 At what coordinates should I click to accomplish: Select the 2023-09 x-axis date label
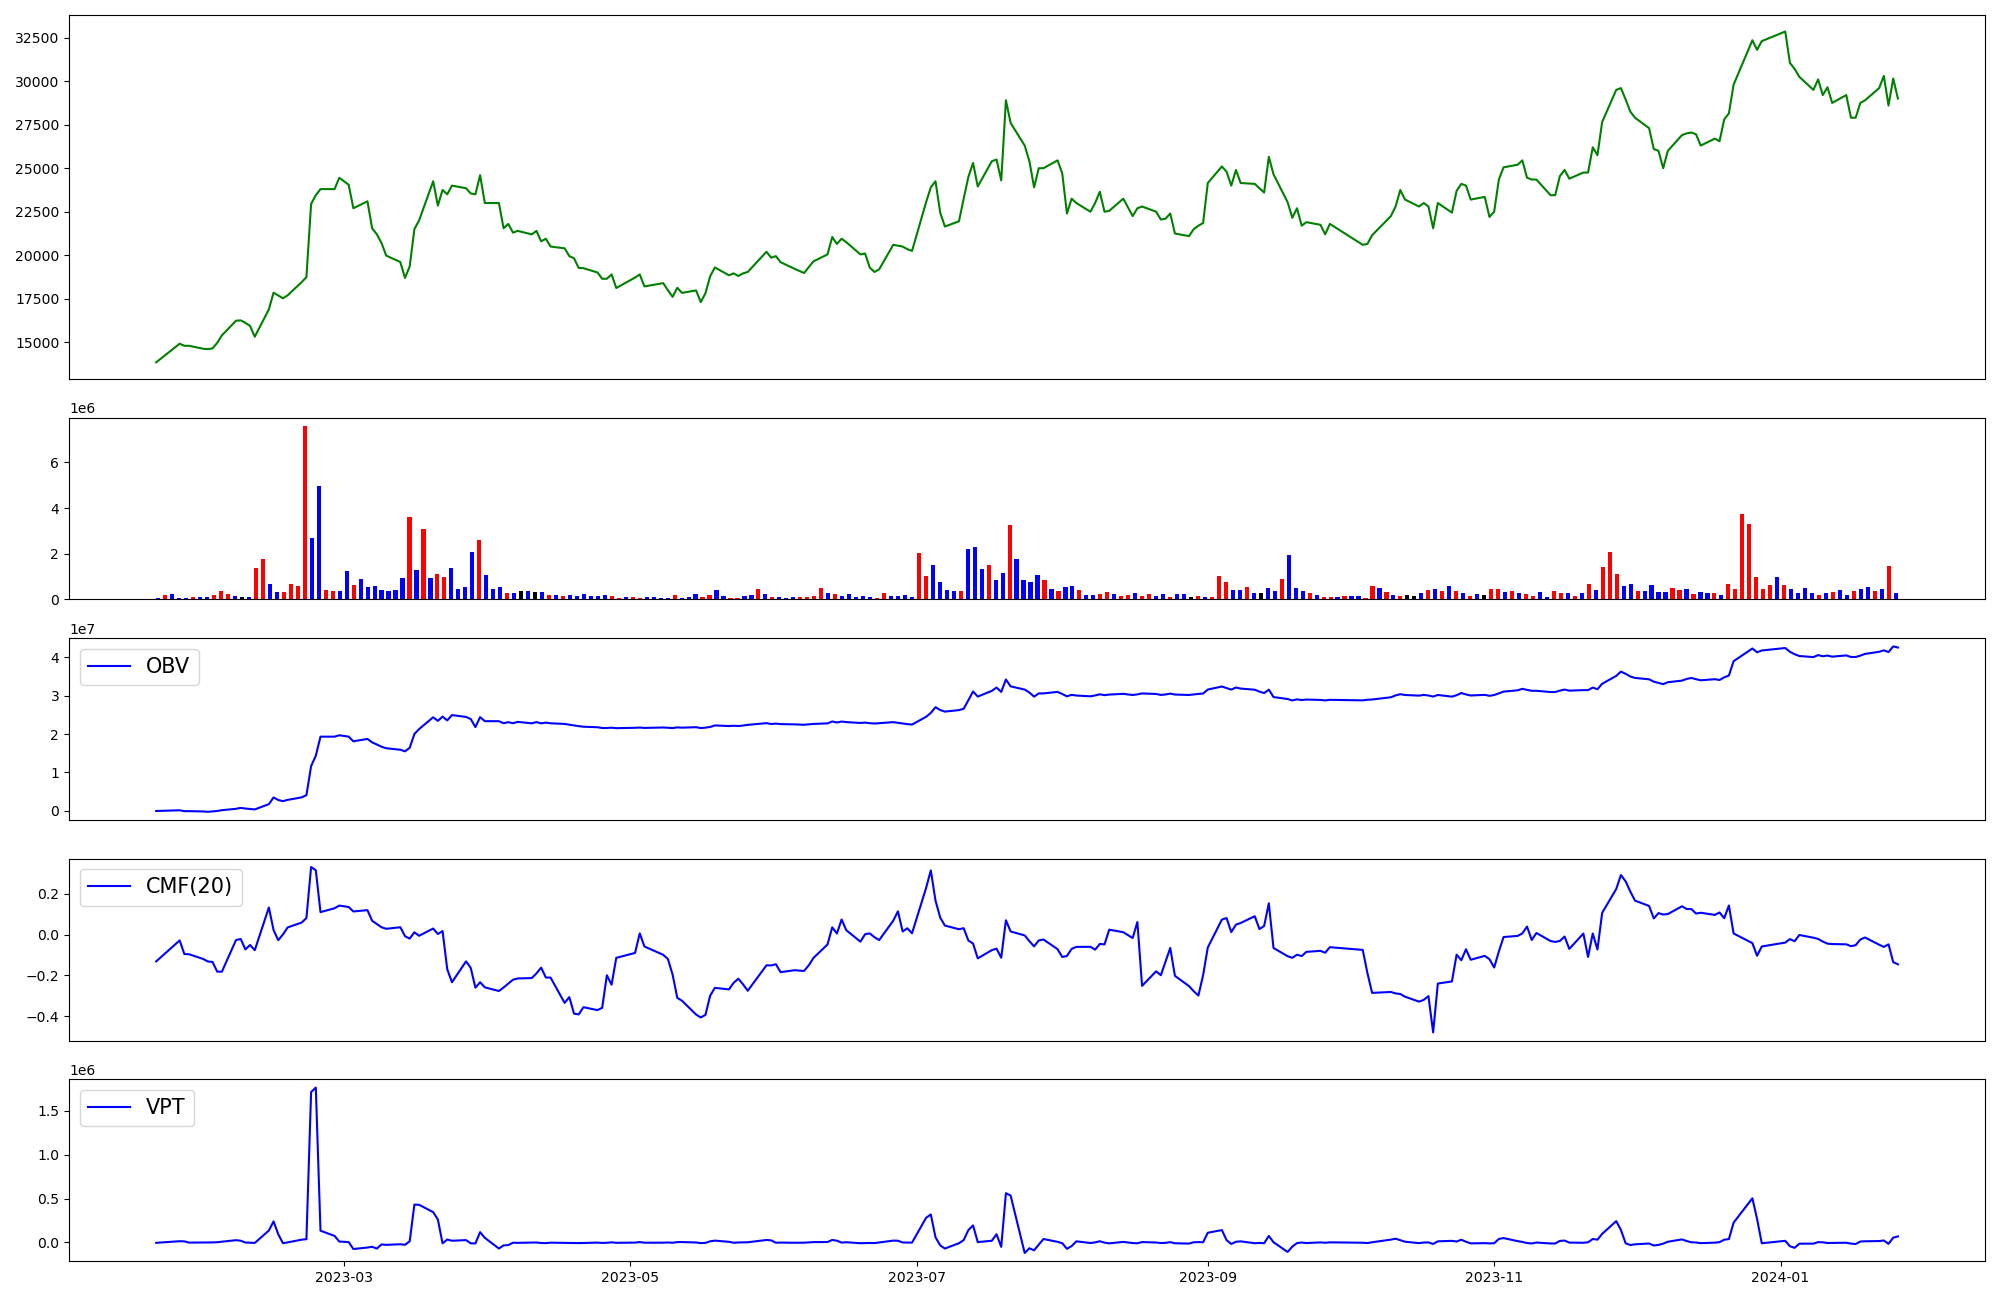[1208, 1277]
